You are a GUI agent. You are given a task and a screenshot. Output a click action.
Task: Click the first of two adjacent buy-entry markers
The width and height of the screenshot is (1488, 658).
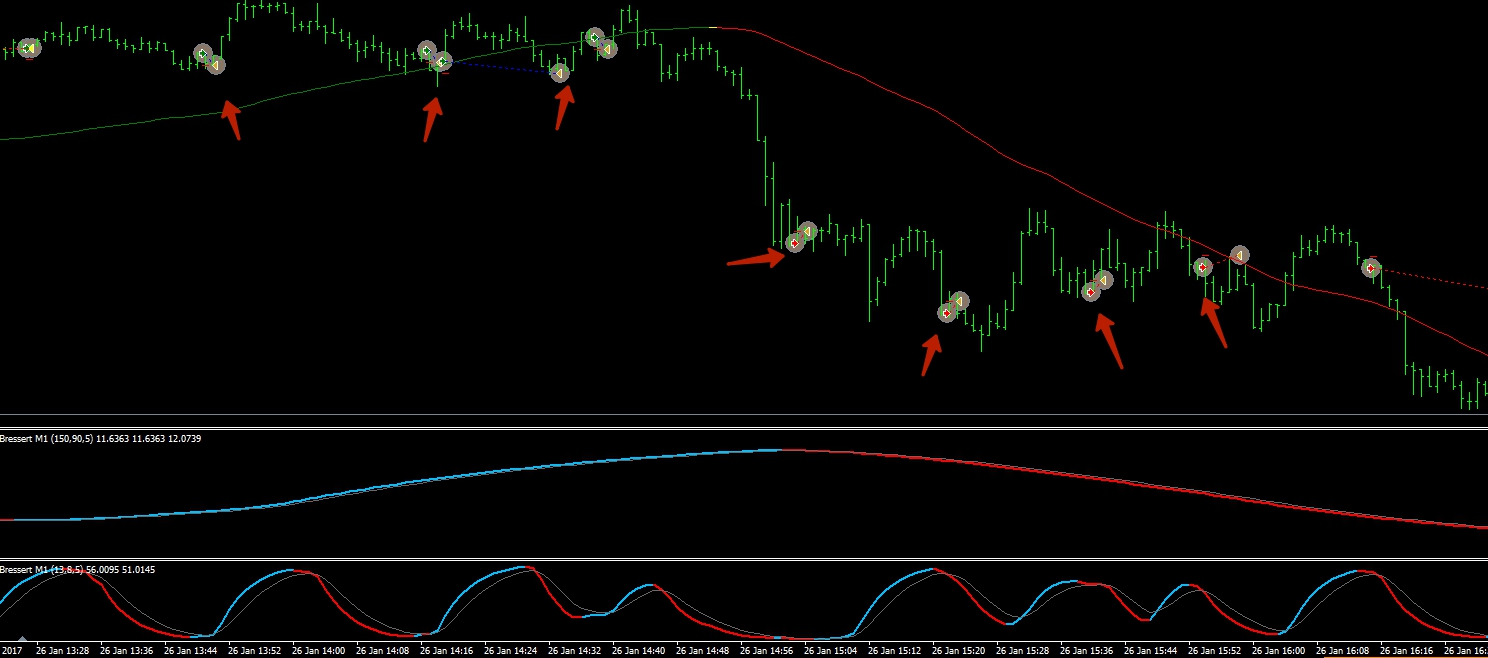pyautogui.click(x=427, y=51)
